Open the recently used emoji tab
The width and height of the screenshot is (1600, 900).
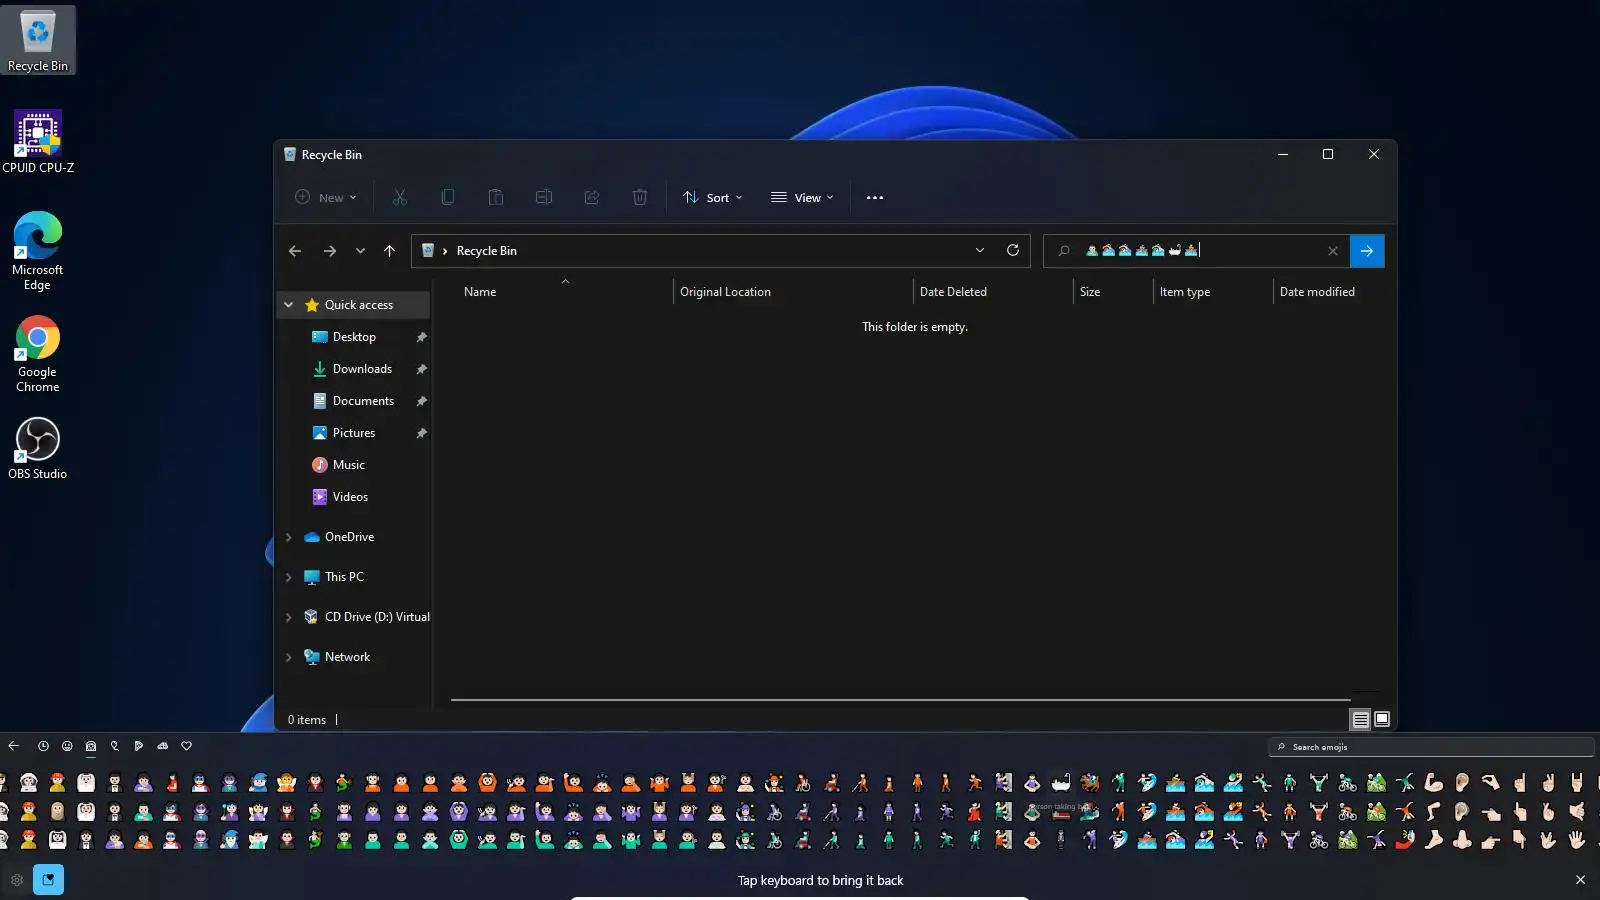43,746
